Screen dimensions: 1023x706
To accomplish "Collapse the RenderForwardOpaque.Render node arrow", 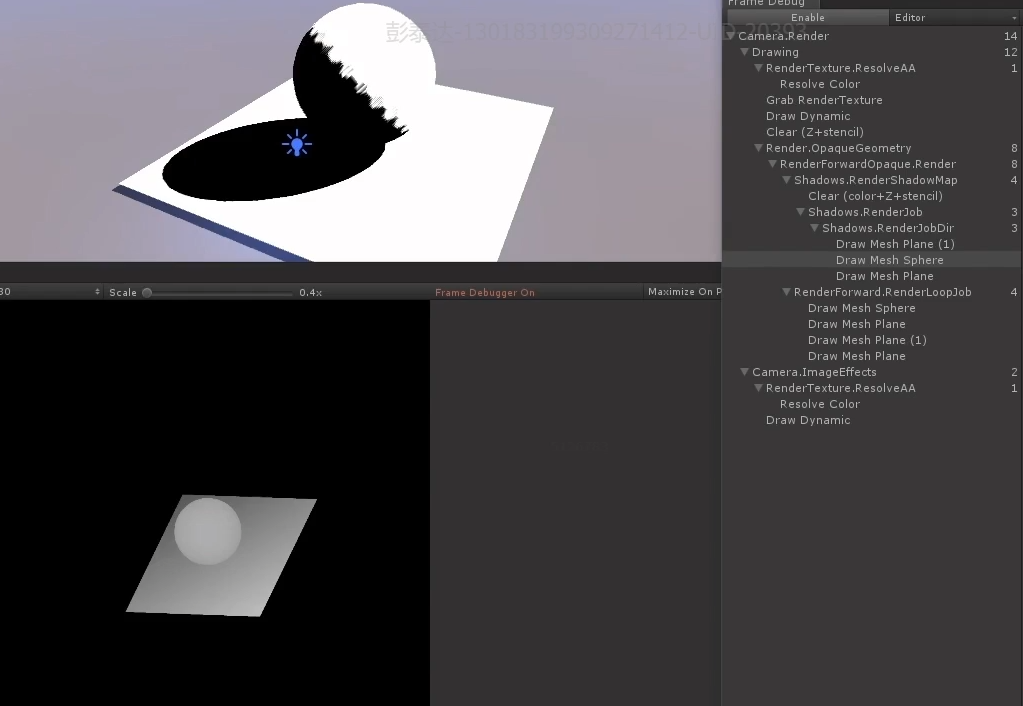I will [x=772, y=164].
